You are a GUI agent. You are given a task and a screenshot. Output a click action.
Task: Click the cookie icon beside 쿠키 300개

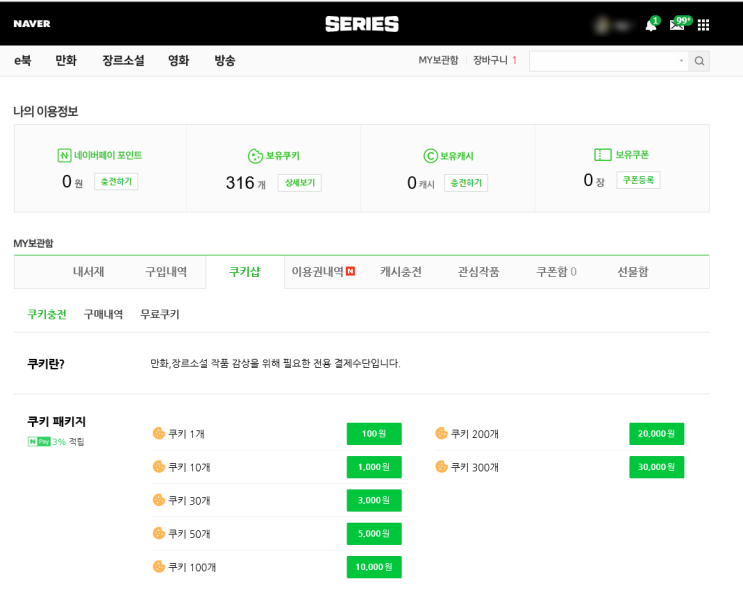pyautogui.click(x=441, y=467)
